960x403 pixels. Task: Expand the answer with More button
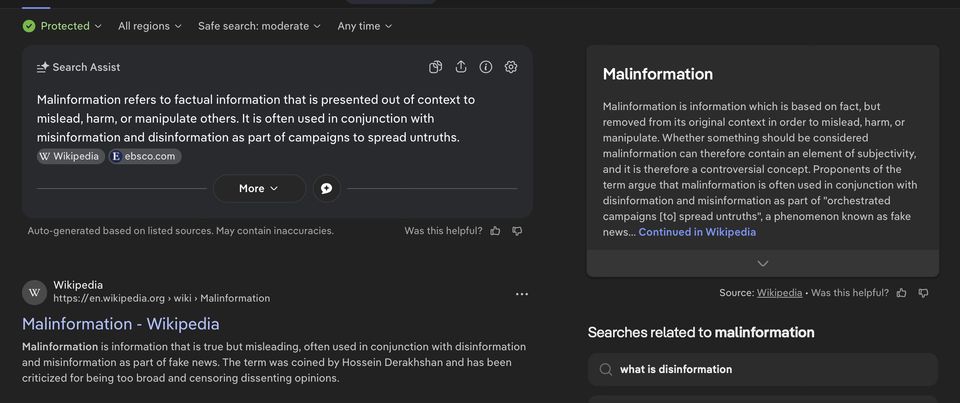(x=259, y=188)
